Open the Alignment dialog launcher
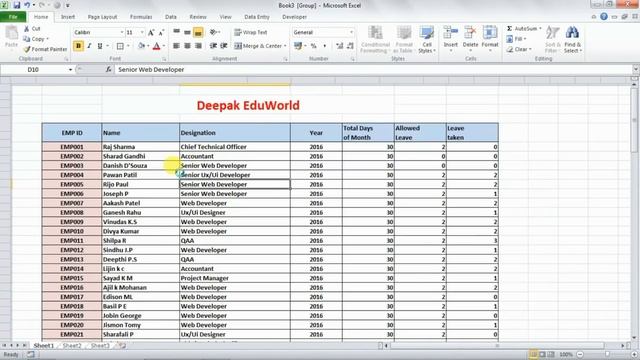 [x=285, y=59]
